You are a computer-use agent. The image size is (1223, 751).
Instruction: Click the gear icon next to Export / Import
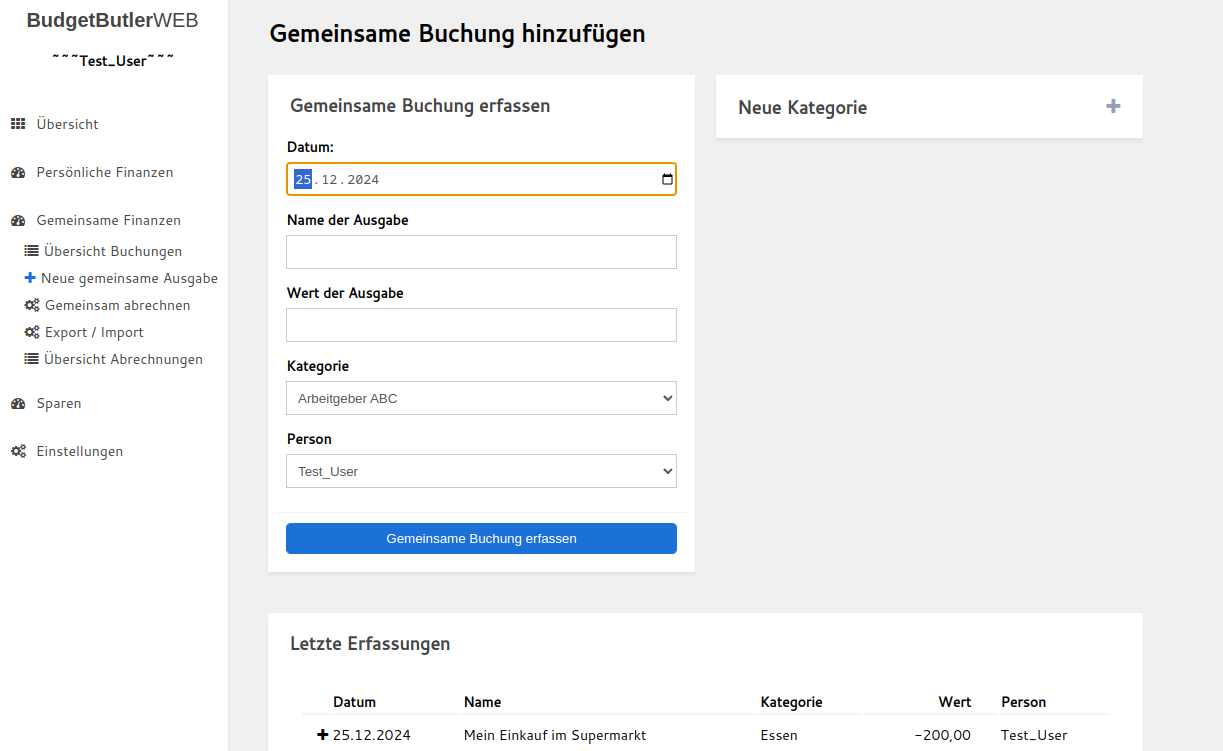pos(31,331)
